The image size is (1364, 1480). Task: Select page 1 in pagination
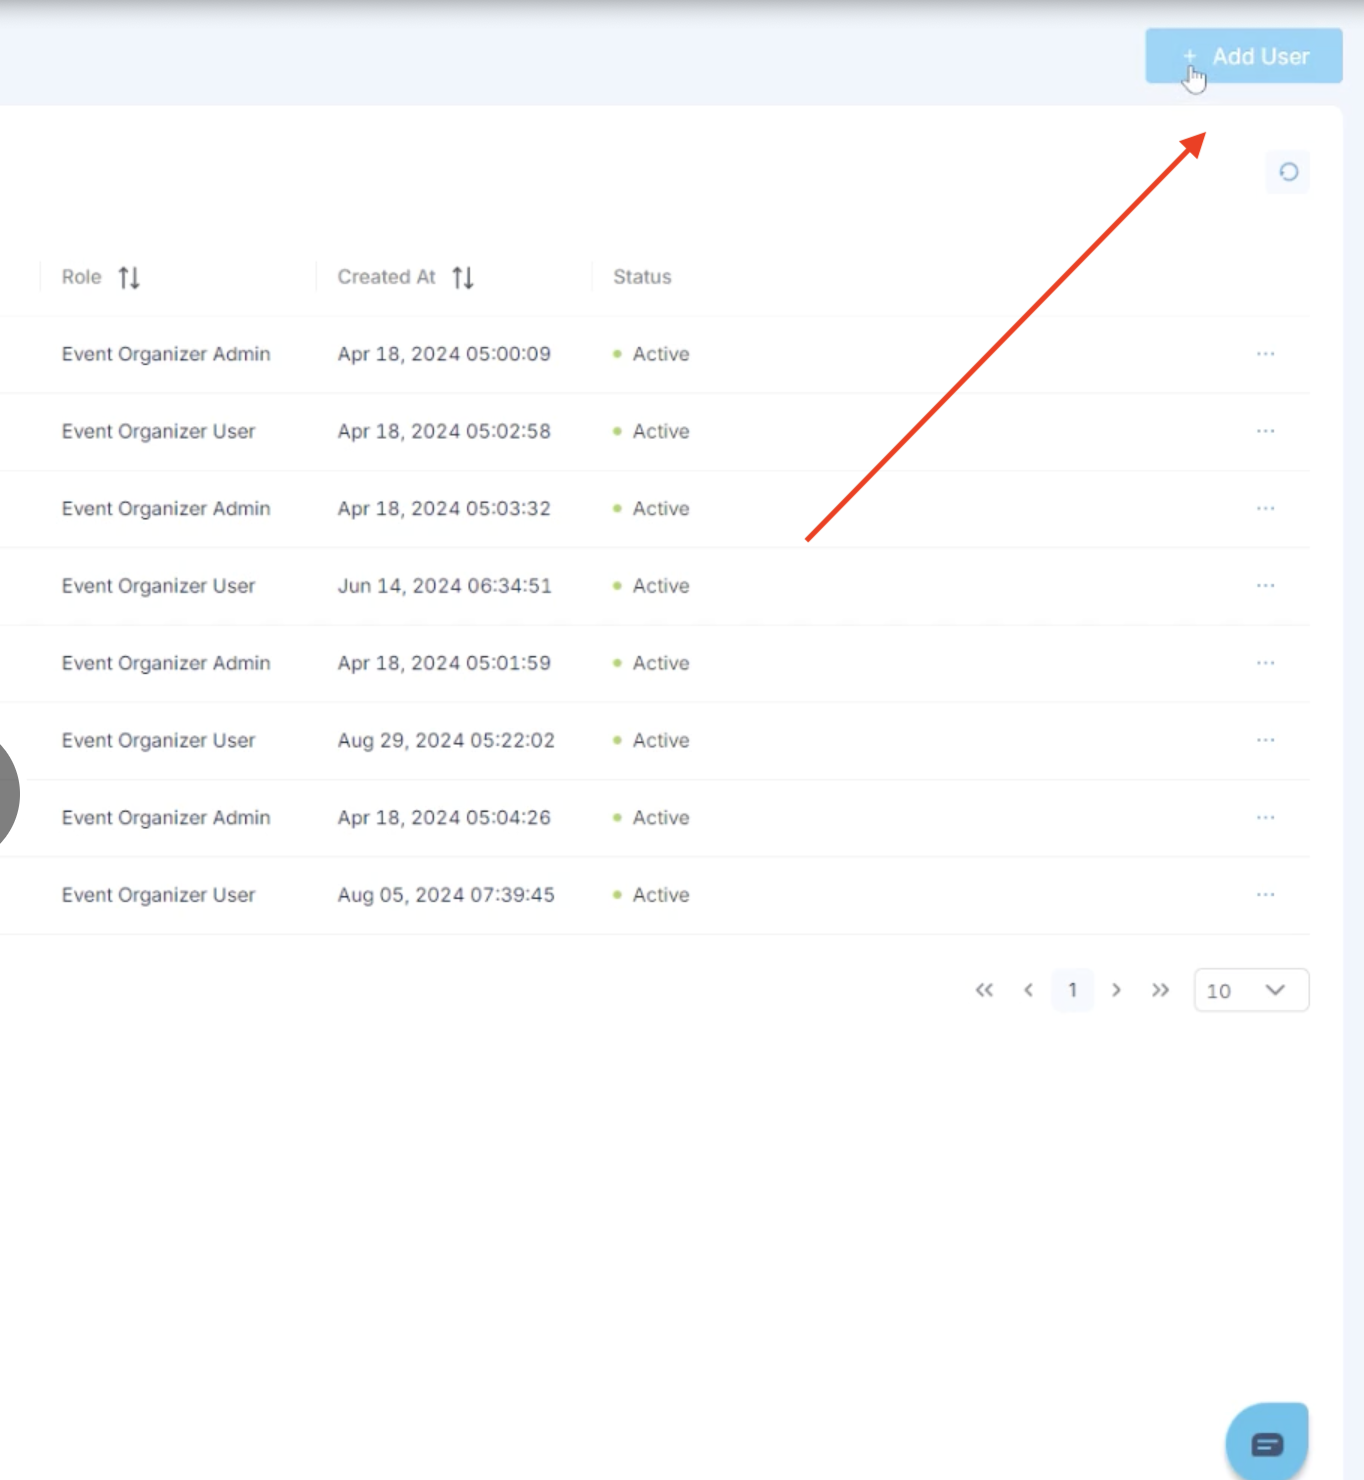[x=1072, y=990]
